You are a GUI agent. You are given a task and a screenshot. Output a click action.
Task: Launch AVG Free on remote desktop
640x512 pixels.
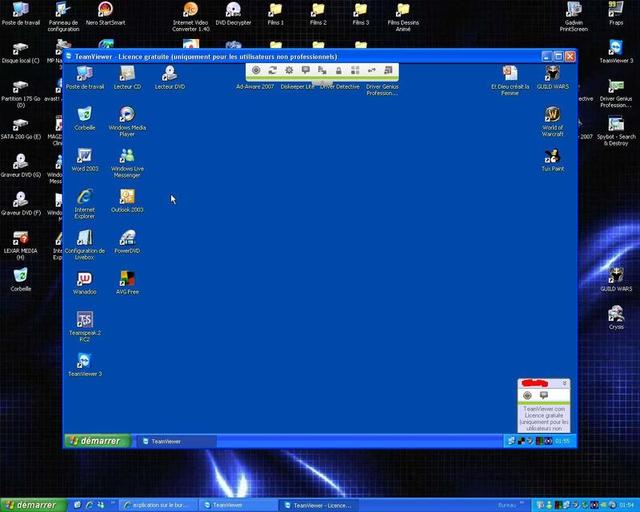pyautogui.click(x=127, y=283)
